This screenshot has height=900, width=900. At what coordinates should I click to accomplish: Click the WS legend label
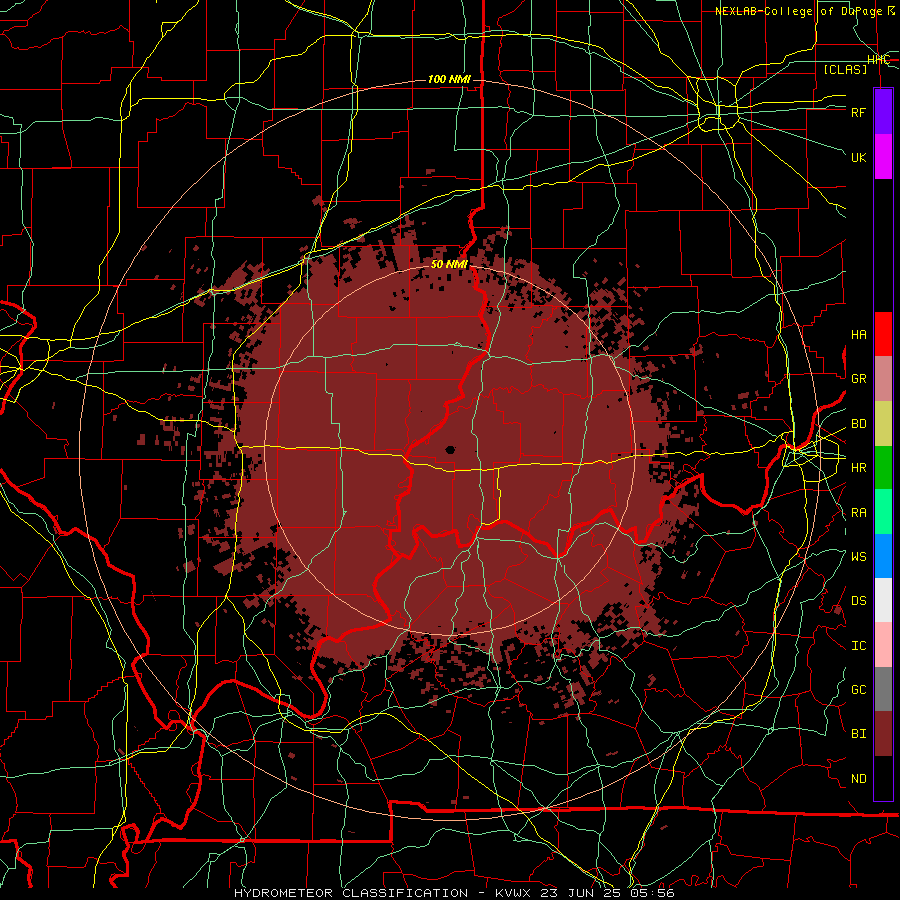click(x=859, y=557)
